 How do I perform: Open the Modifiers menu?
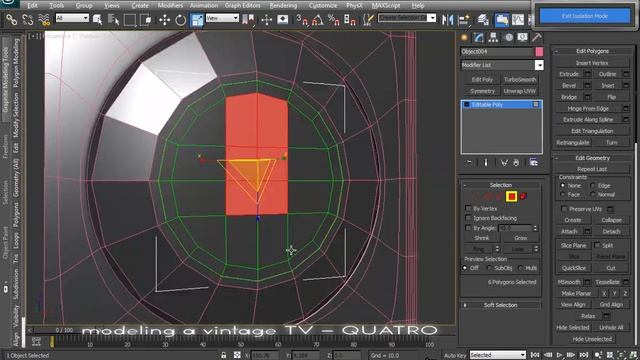170,6
